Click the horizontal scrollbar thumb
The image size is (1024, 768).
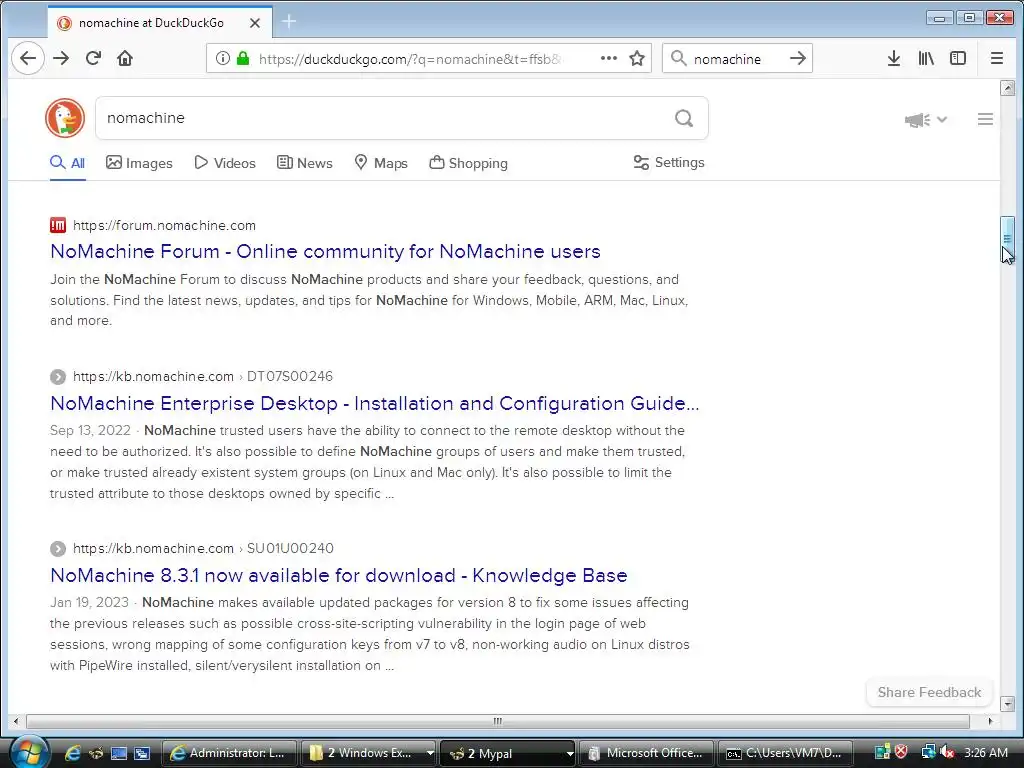pyautogui.click(x=498, y=721)
